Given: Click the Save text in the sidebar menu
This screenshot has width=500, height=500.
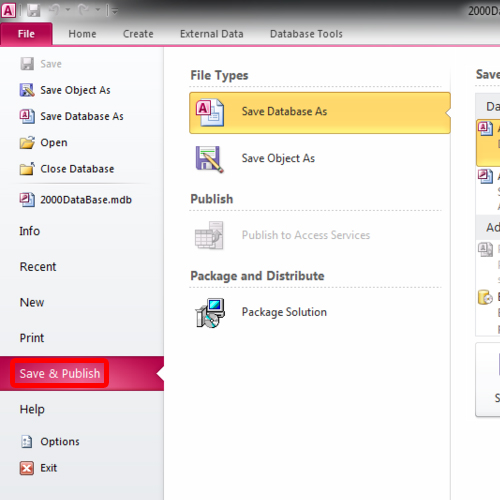Looking at the screenshot, I should [x=51, y=64].
